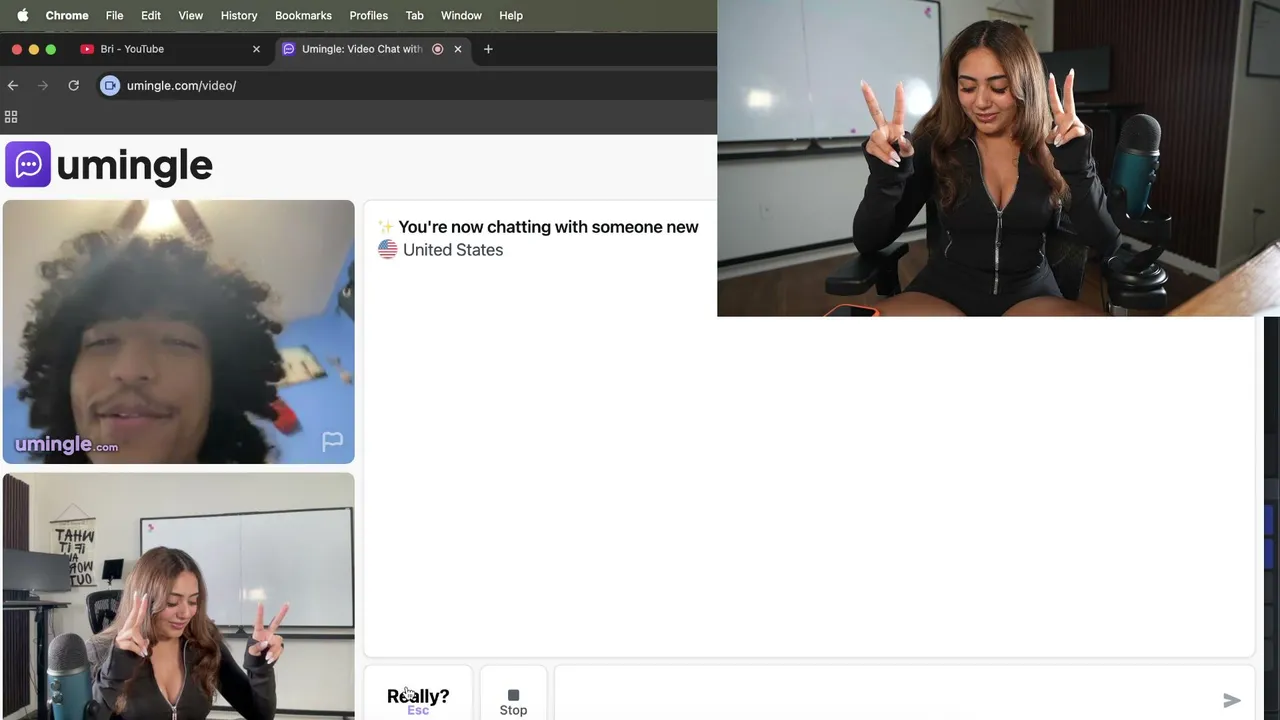
Task: Go back to the previous page
Action: point(13,86)
